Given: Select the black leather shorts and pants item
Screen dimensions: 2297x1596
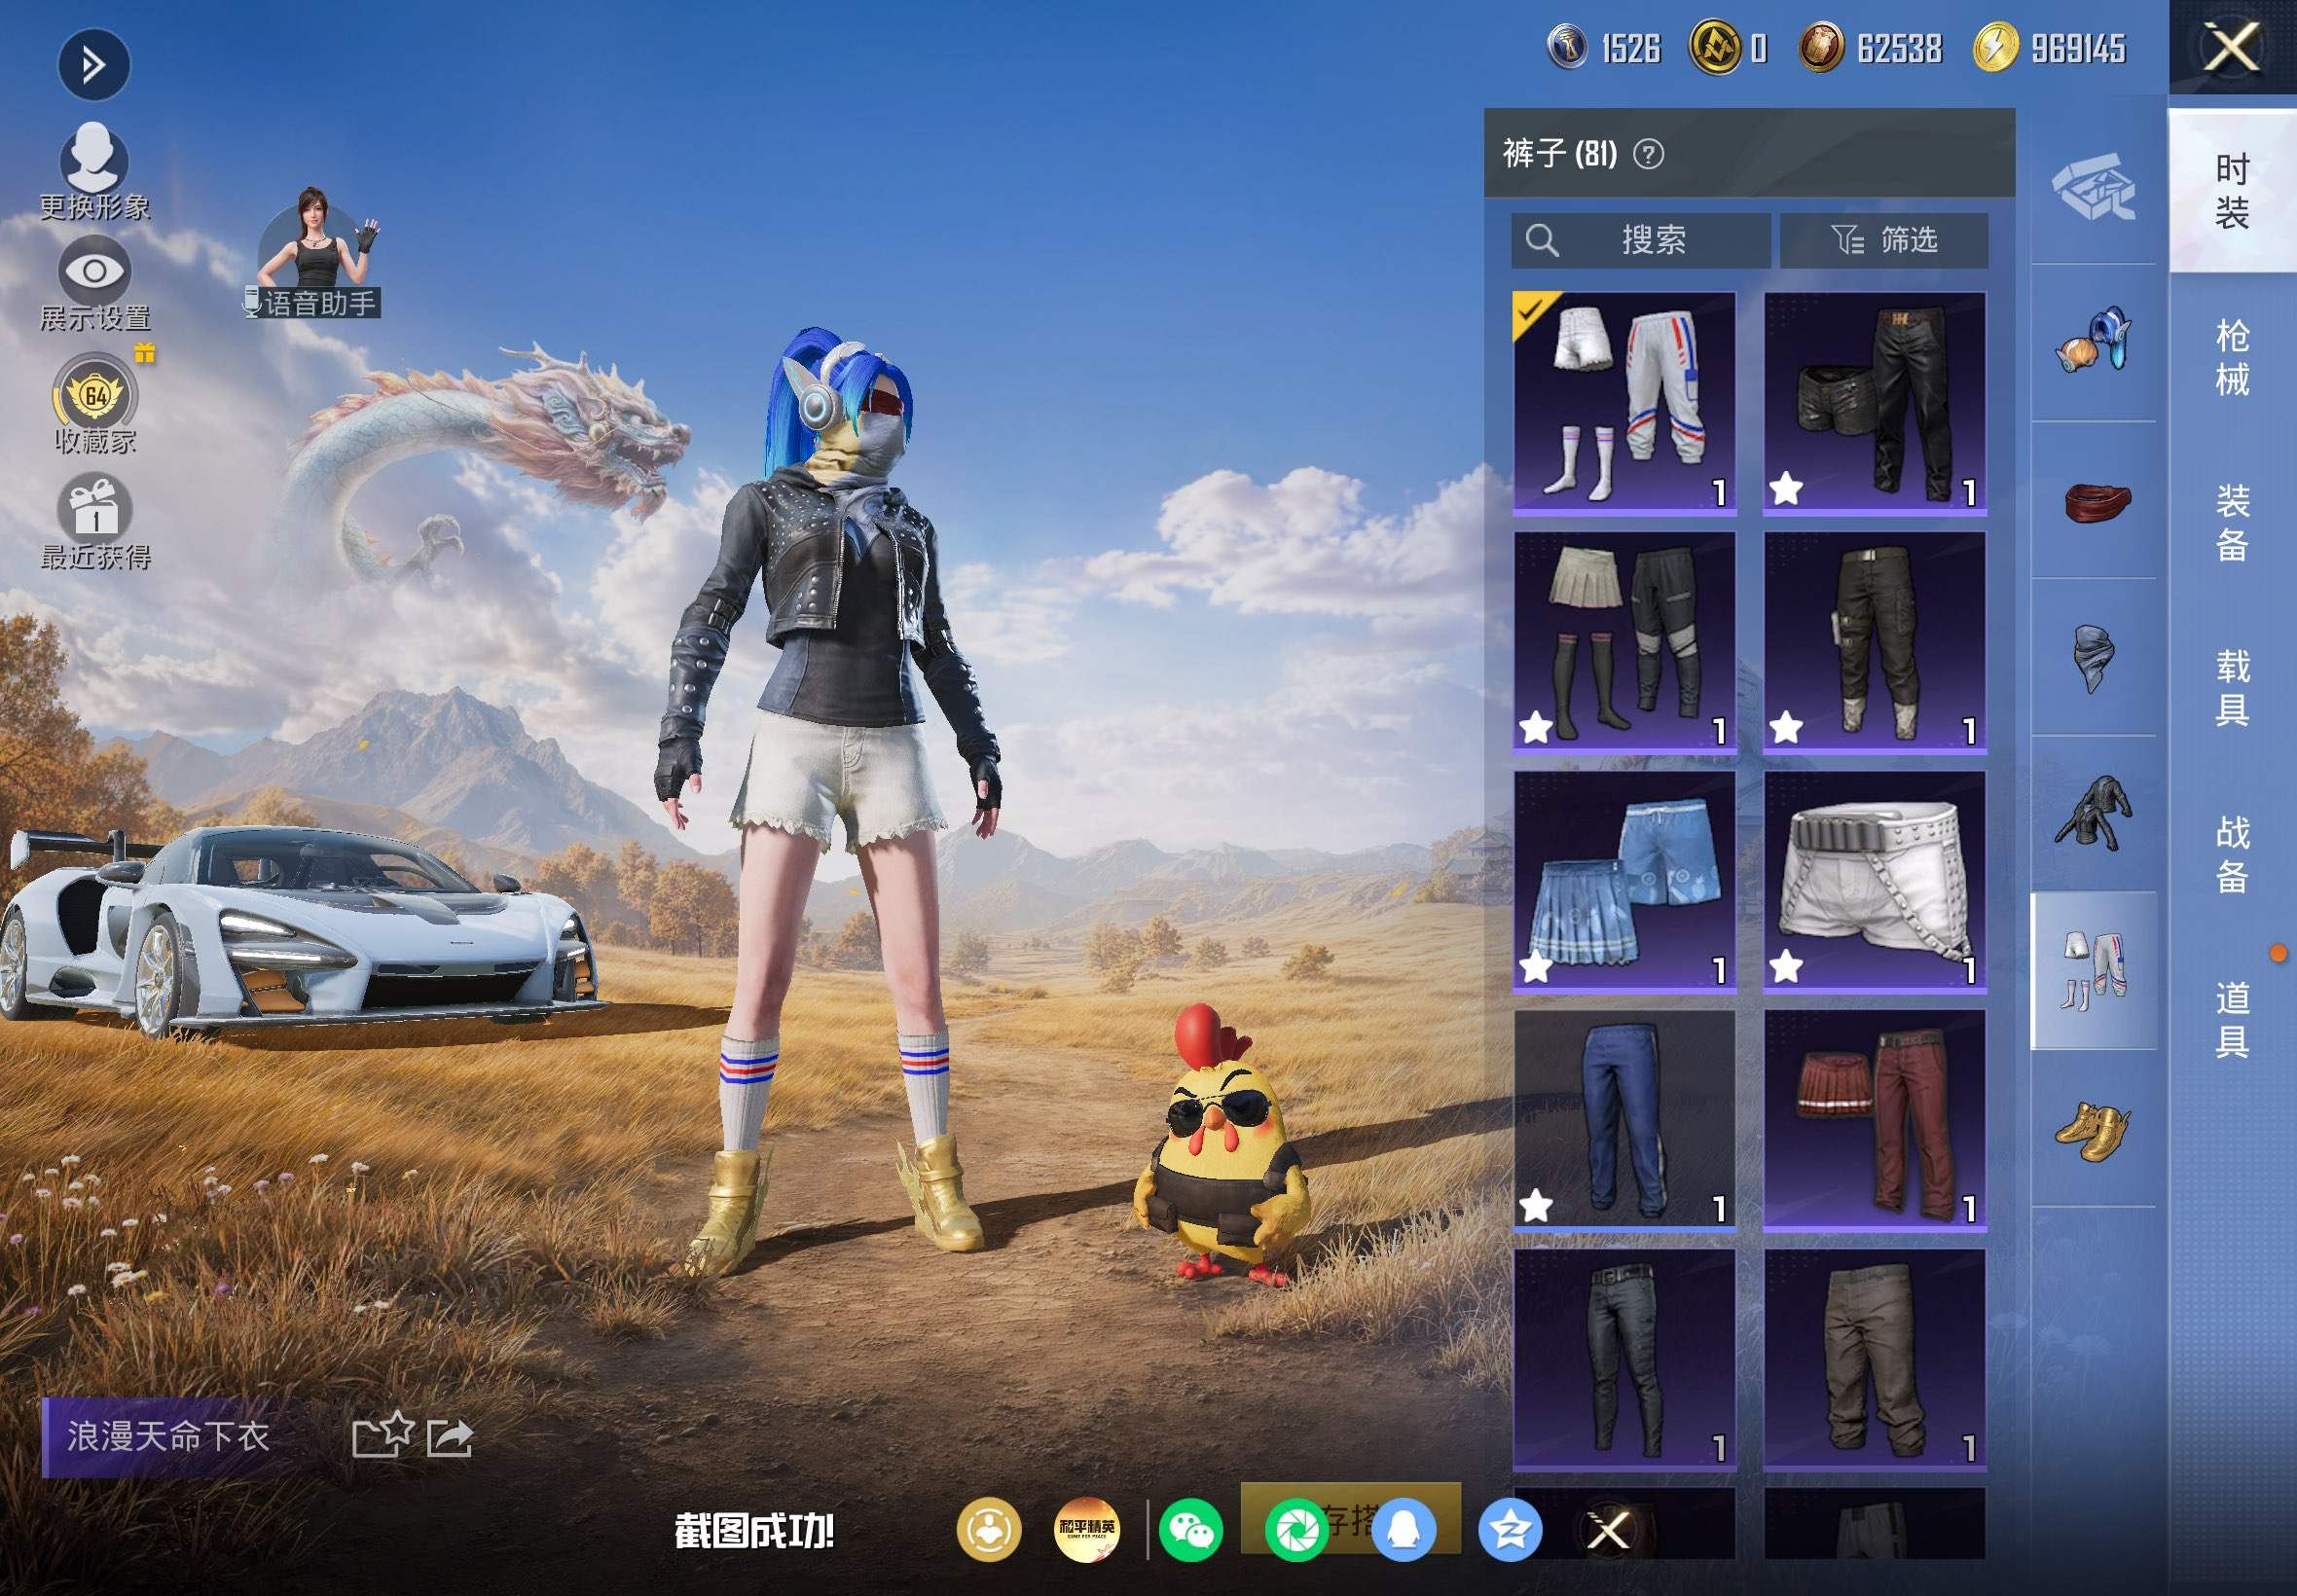Looking at the screenshot, I should pos(1874,403).
